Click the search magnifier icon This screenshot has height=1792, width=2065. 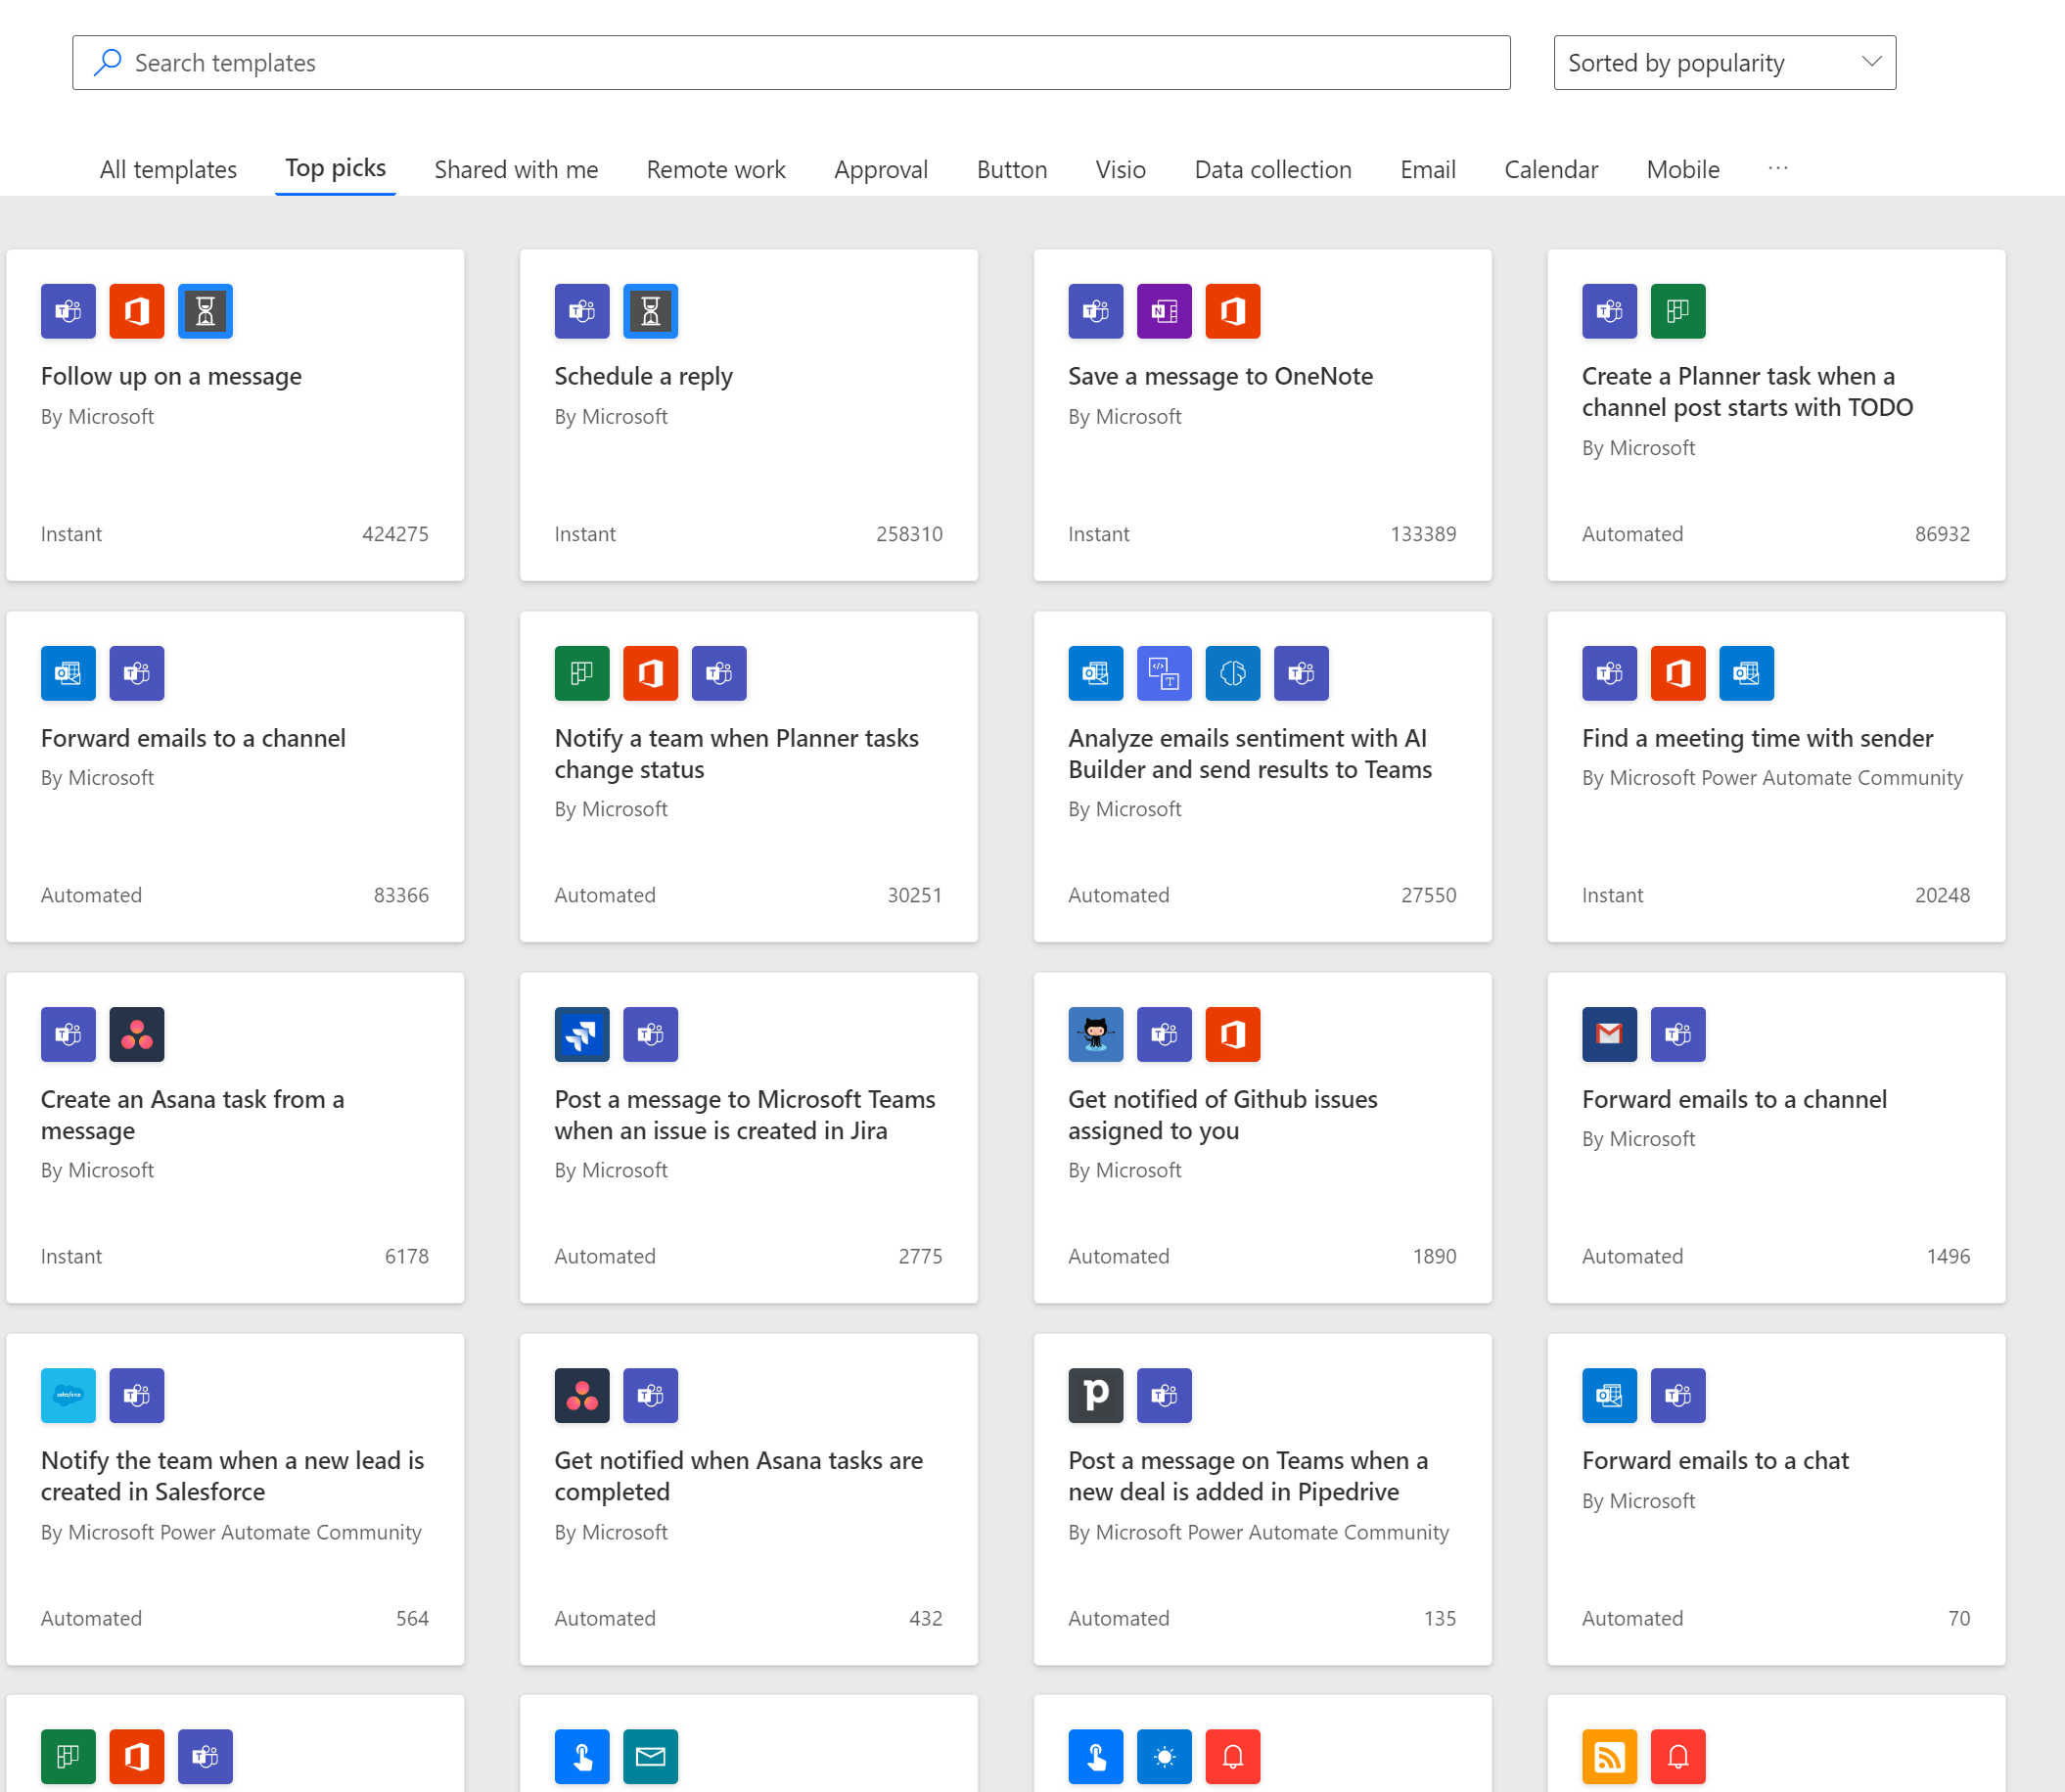pos(107,62)
